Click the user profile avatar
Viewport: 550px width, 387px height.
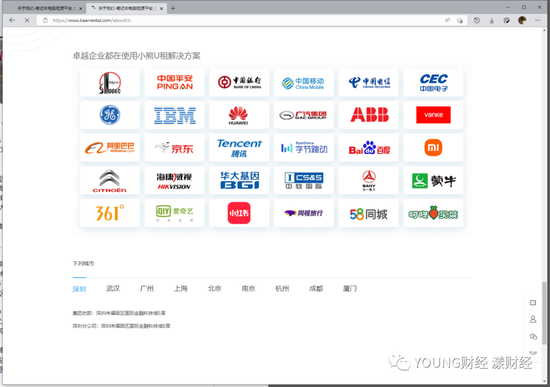coord(522,20)
